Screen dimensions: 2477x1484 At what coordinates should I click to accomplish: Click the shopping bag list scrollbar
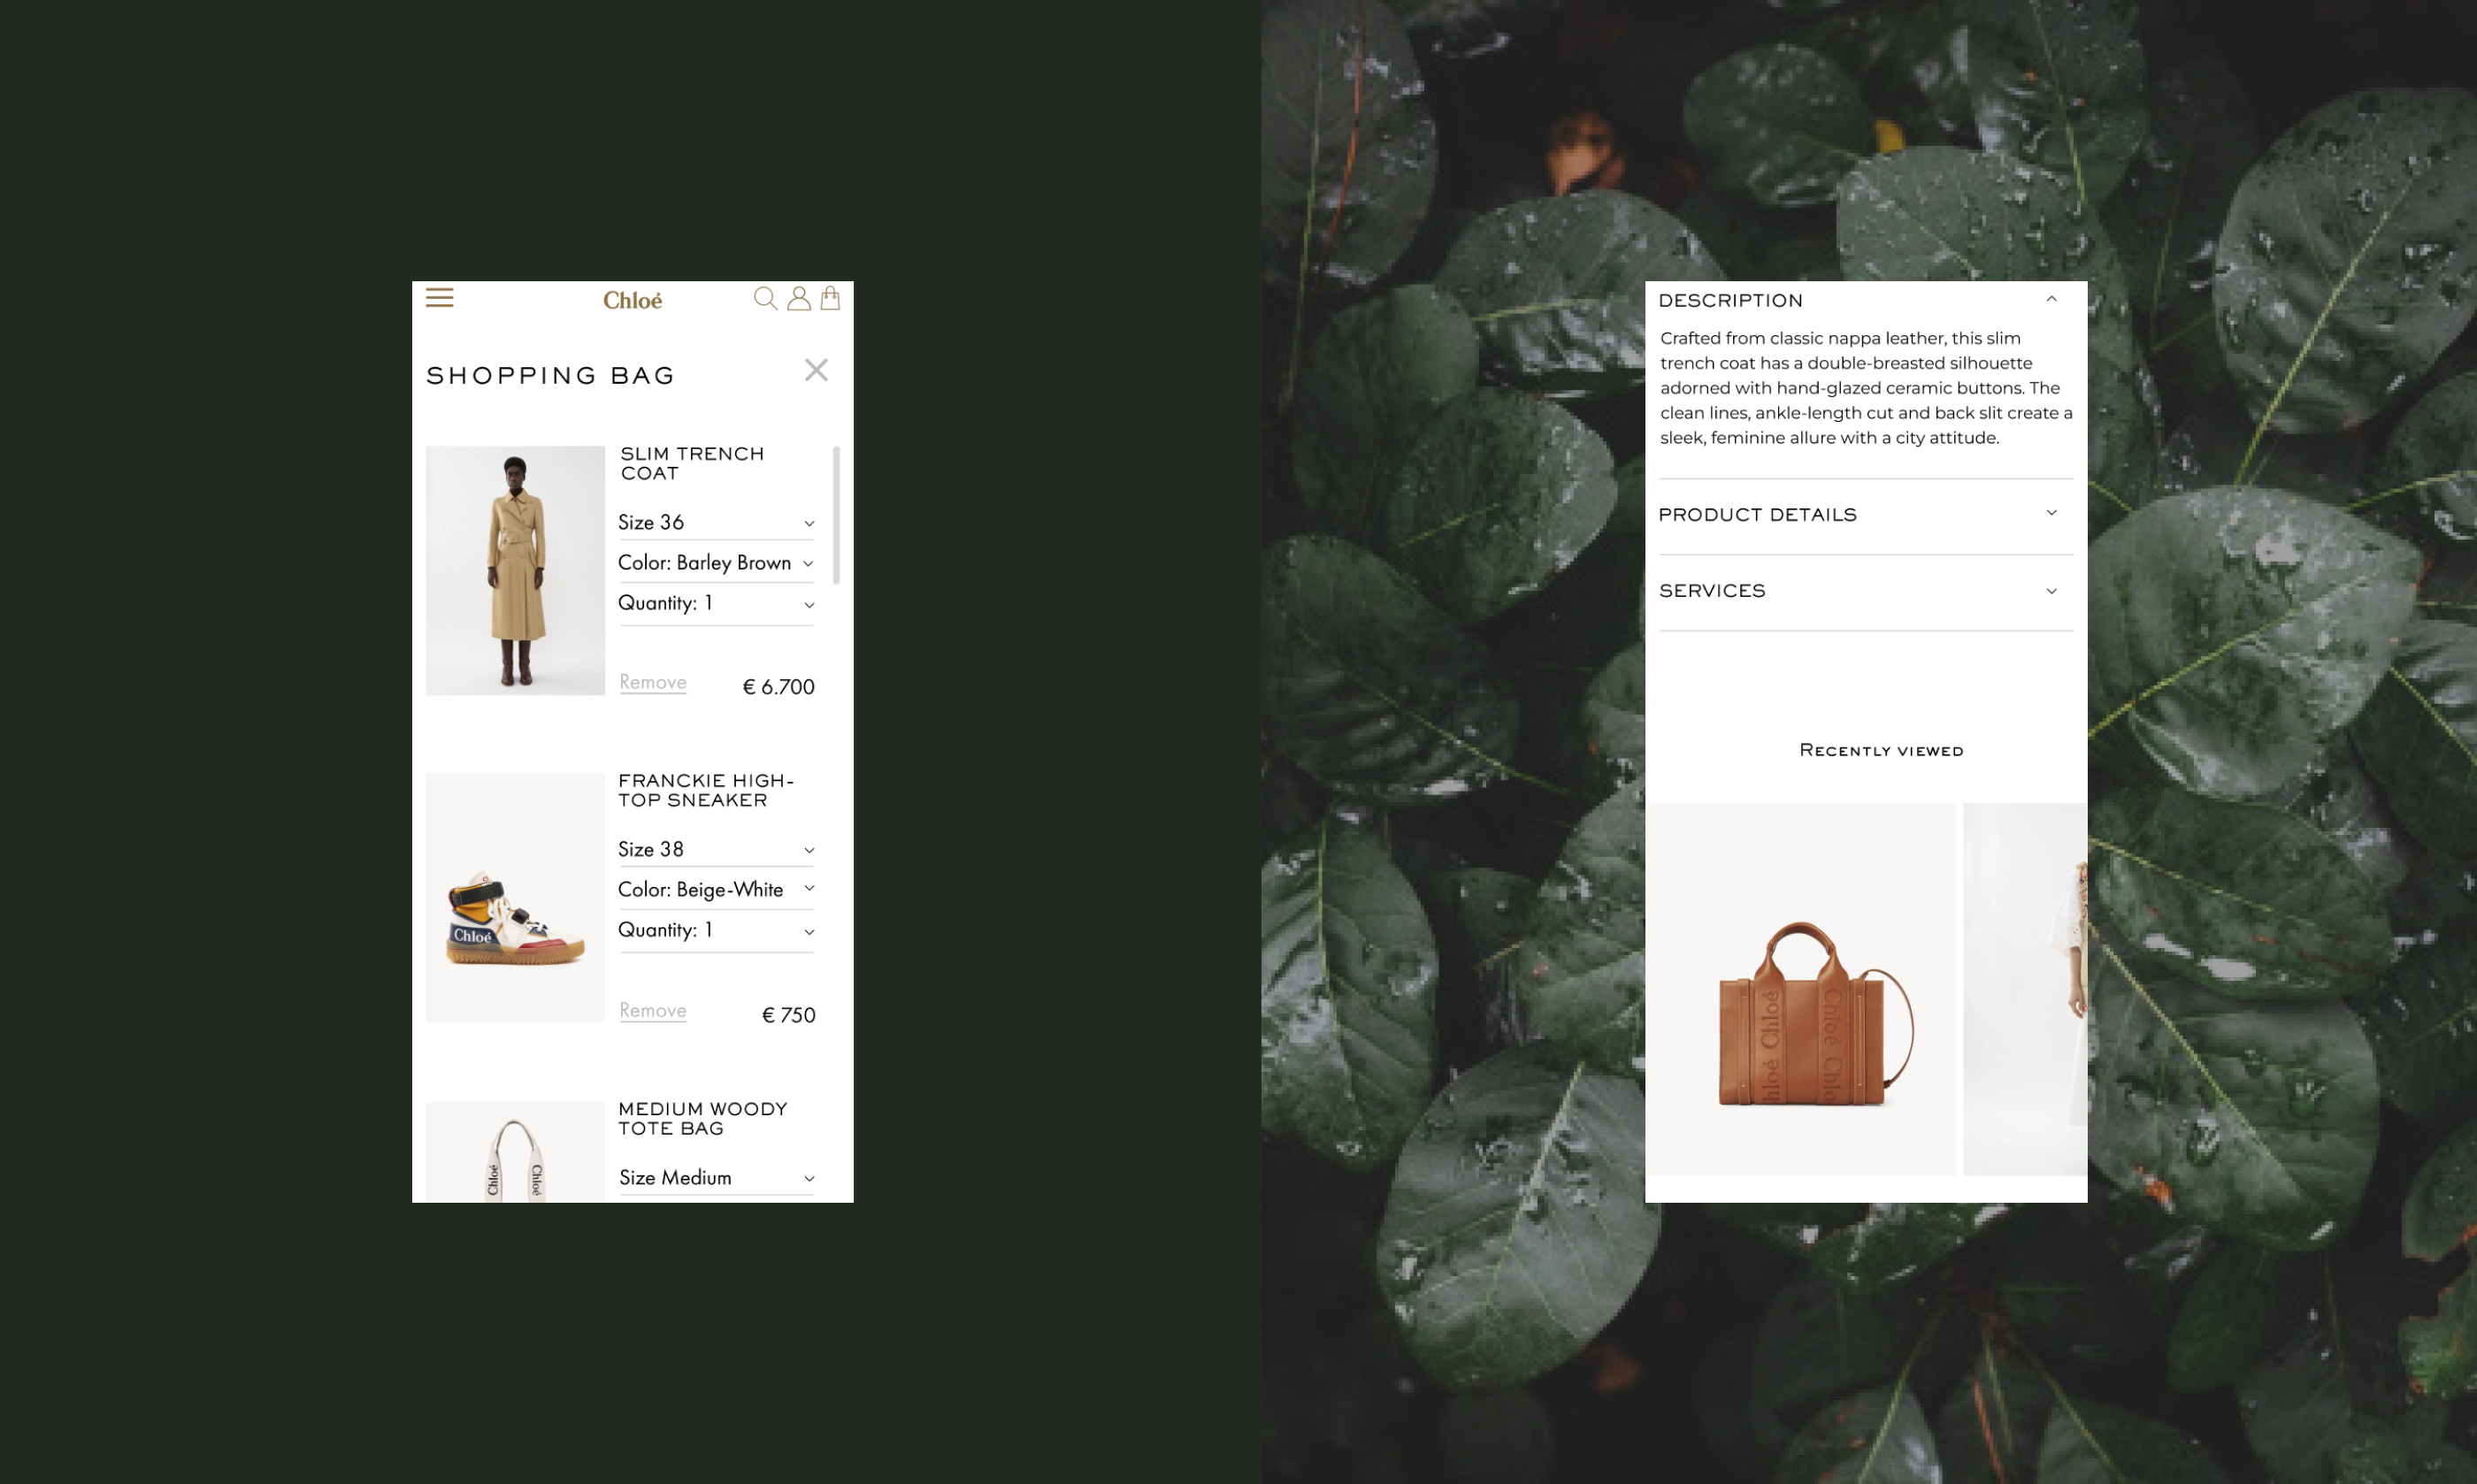[836, 515]
